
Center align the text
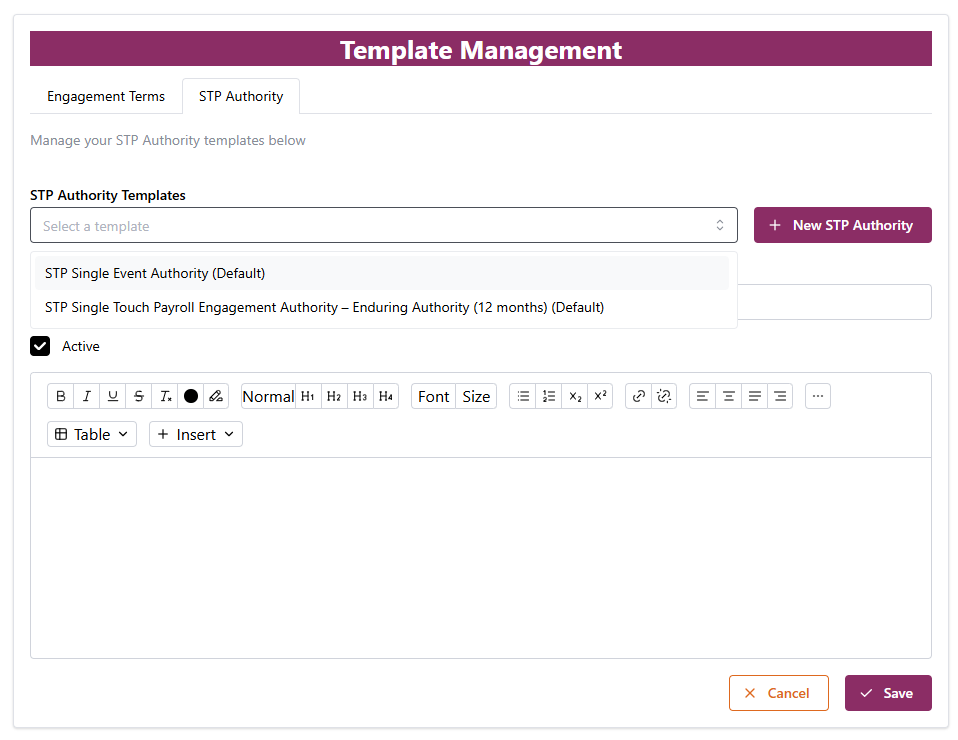tap(729, 396)
